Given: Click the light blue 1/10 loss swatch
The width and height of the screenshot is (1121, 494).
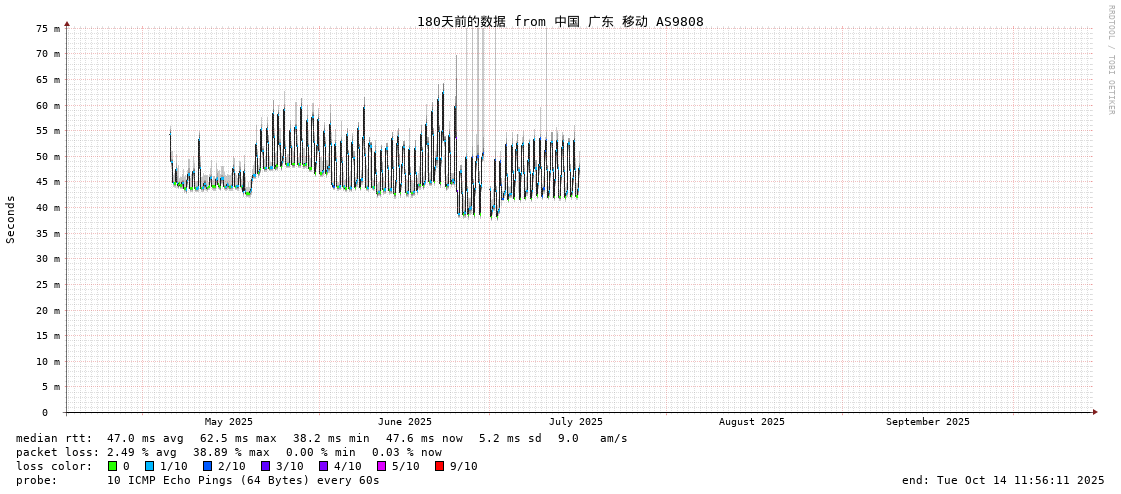Looking at the screenshot, I should pos(149,466).
